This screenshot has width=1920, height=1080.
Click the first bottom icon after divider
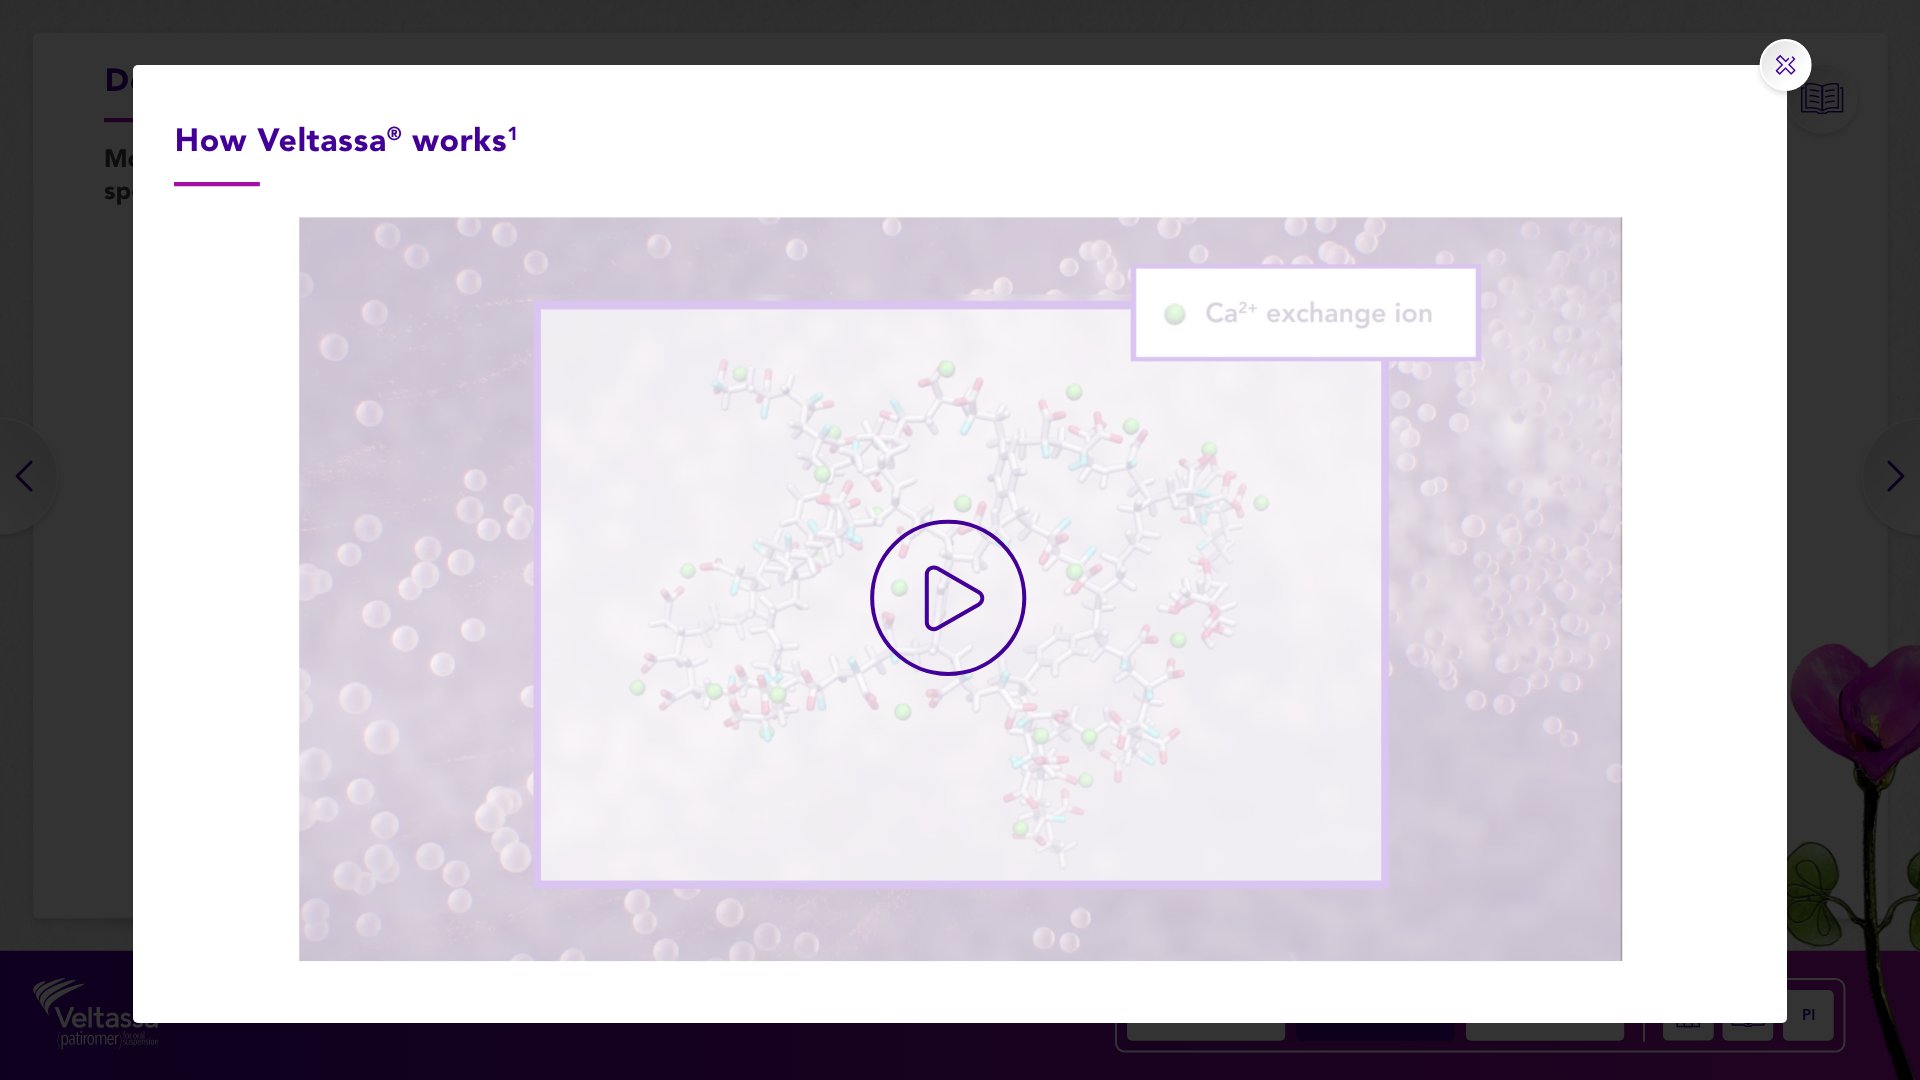pyautogui.click(x=1688, y=1030)
